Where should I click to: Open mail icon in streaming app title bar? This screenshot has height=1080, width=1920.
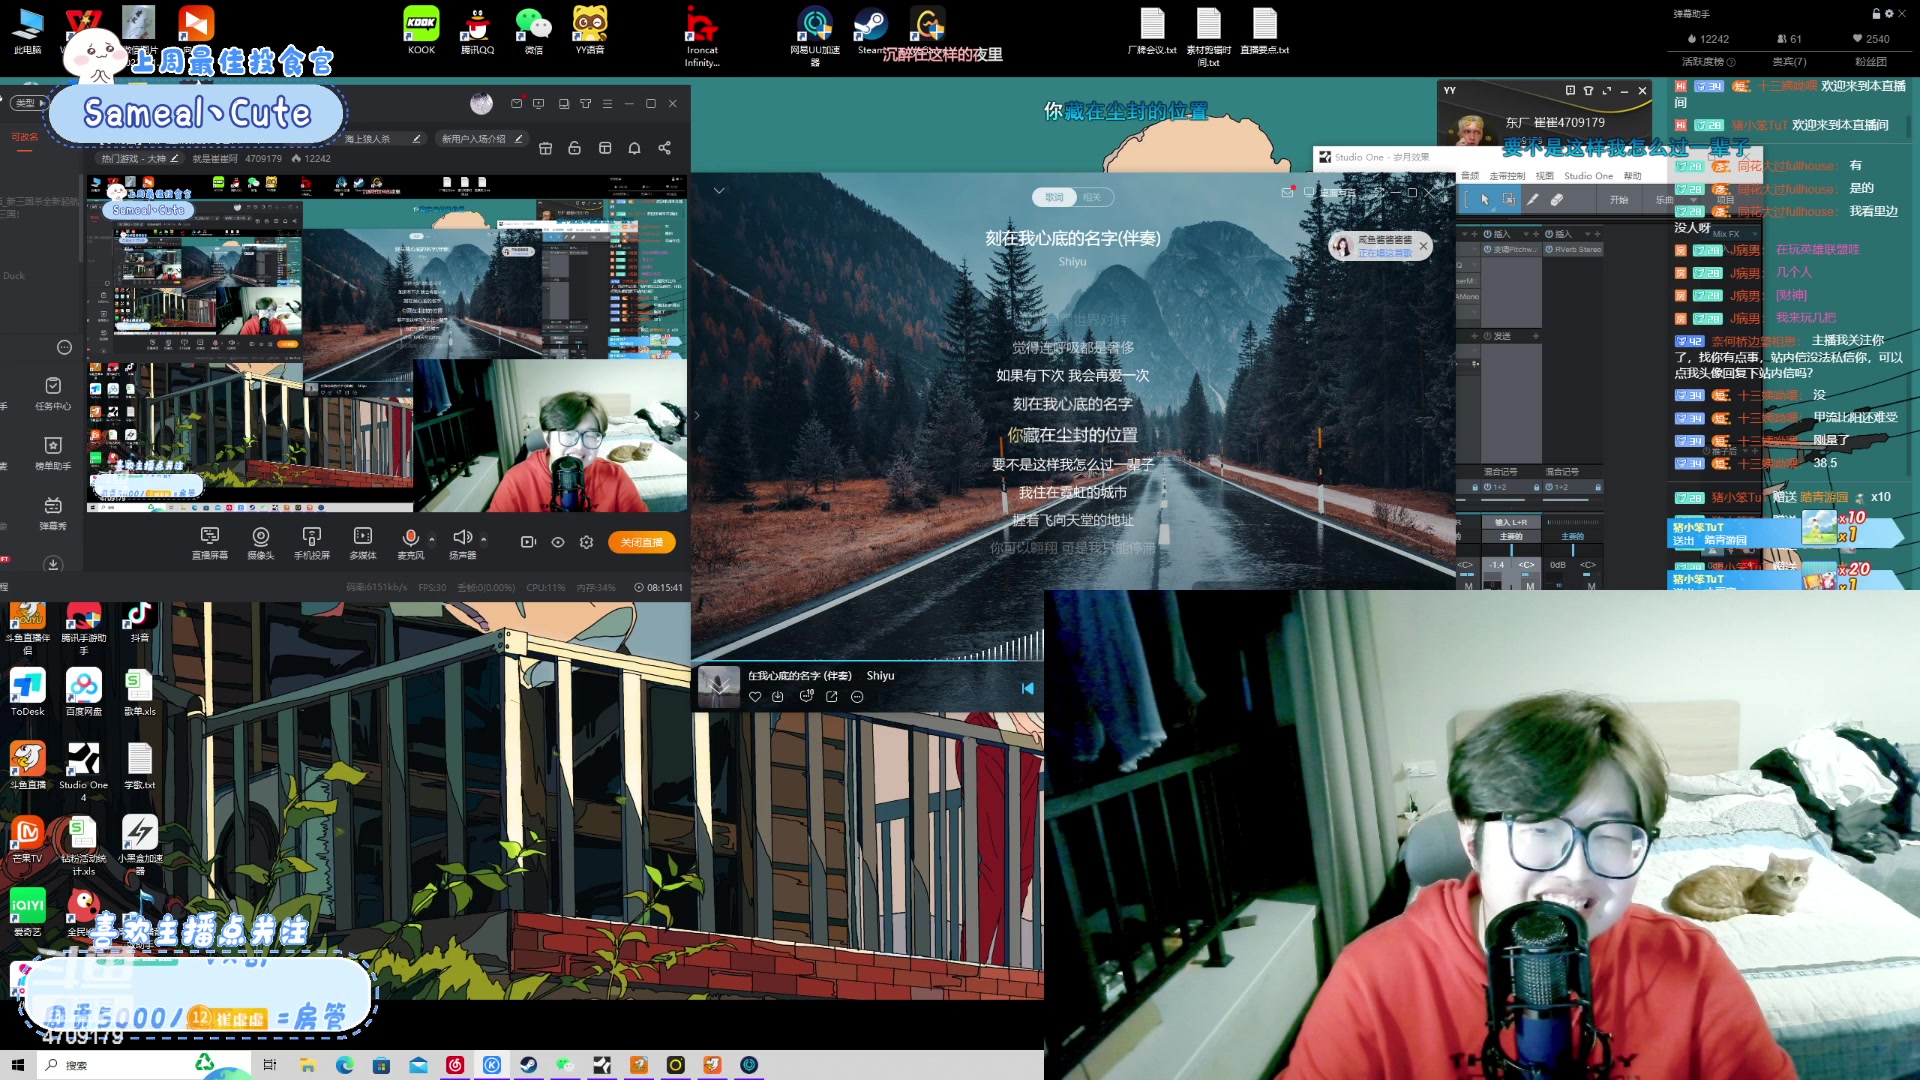(516, 103)
